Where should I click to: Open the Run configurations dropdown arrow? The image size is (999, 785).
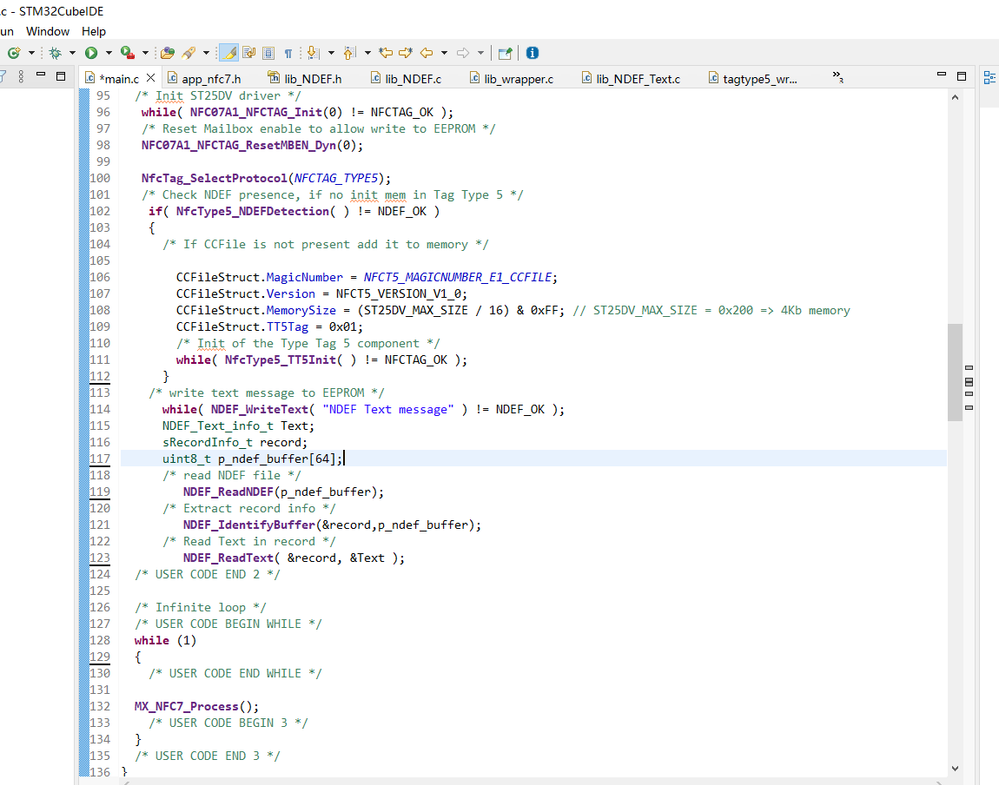pos(108,53)
